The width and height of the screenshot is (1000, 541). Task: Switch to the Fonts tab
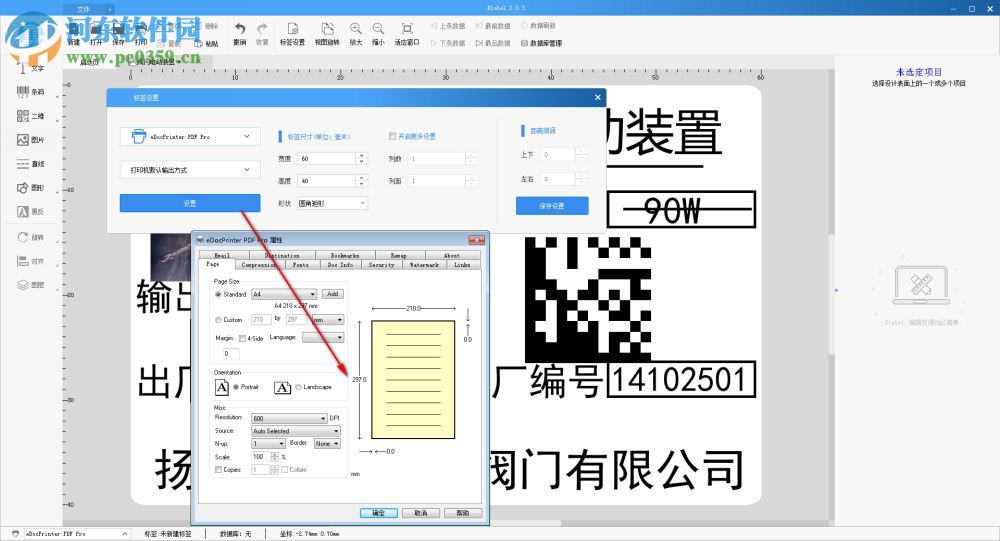tap(300, 265)
